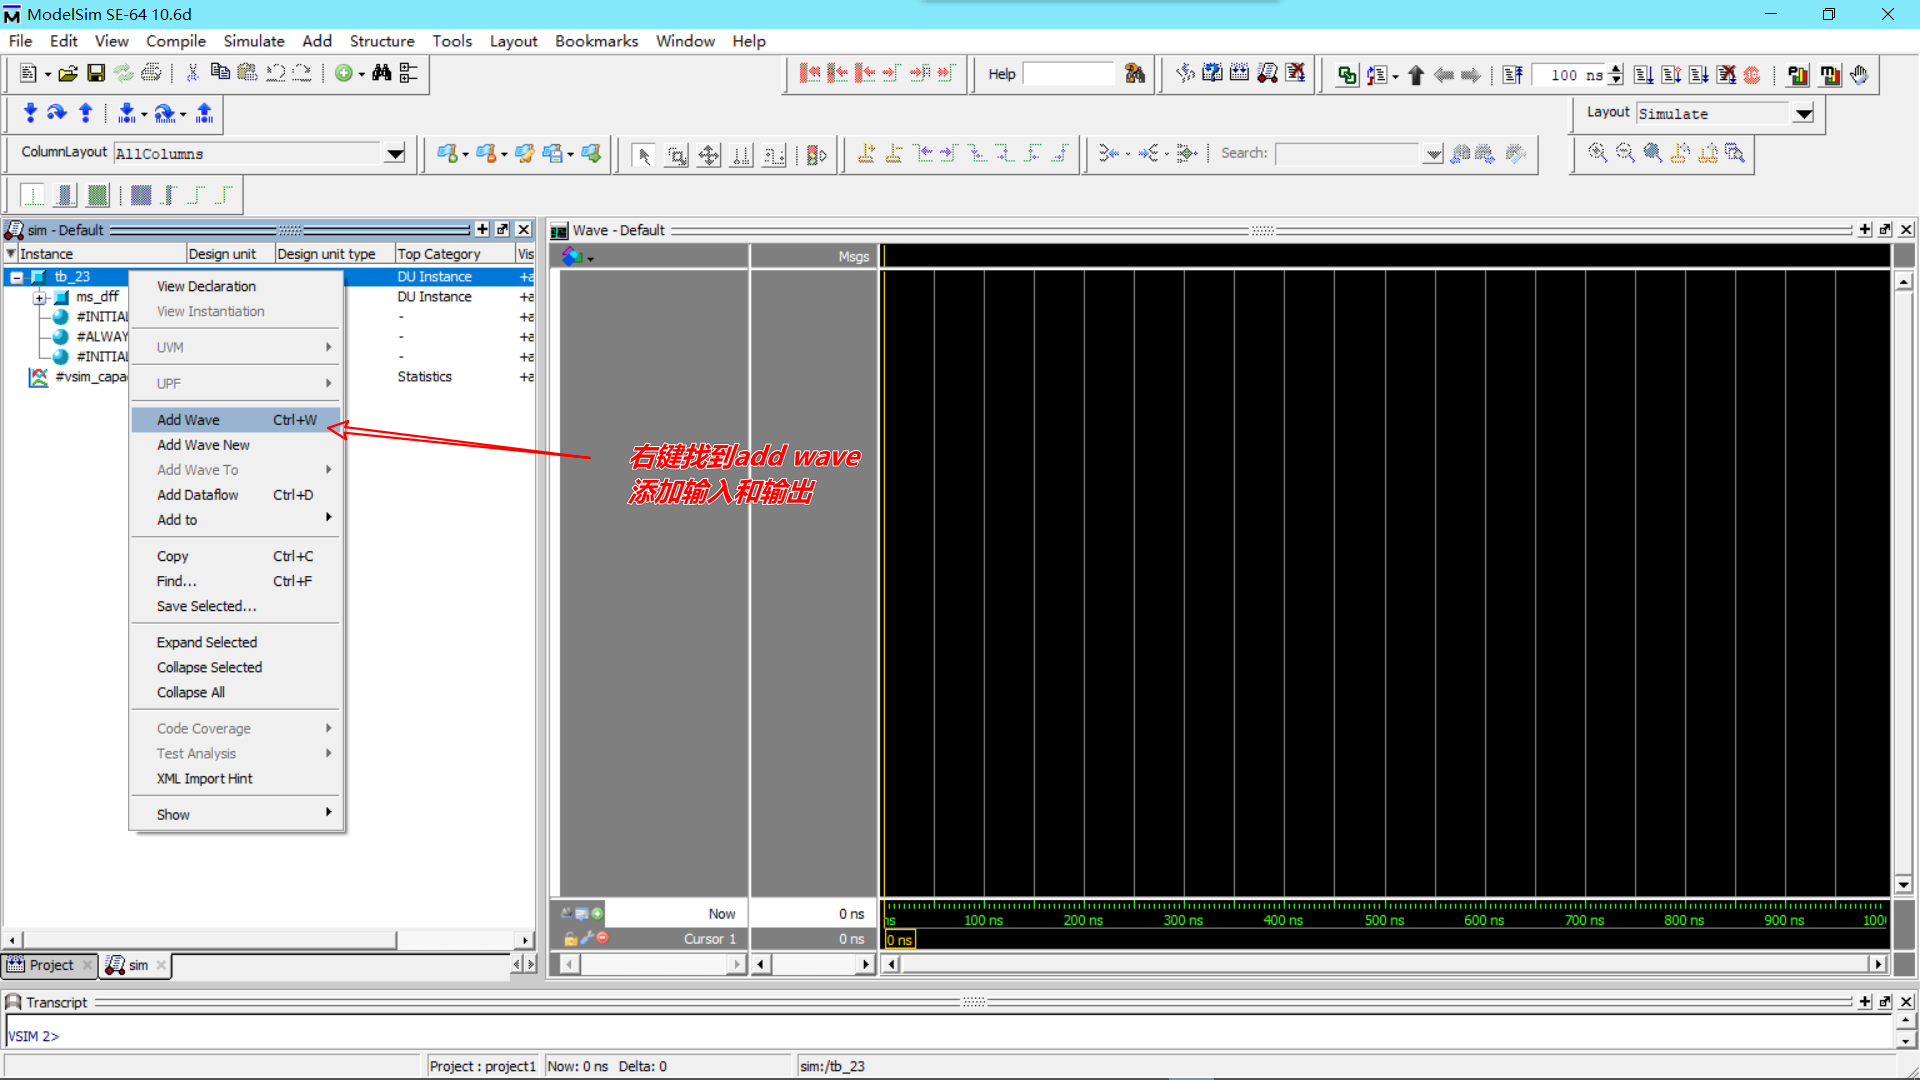Viewport: 1920px width, 1080px height.
Task: Toggle zoom mode in the Wave toolbar
Action: pos(677,155)
